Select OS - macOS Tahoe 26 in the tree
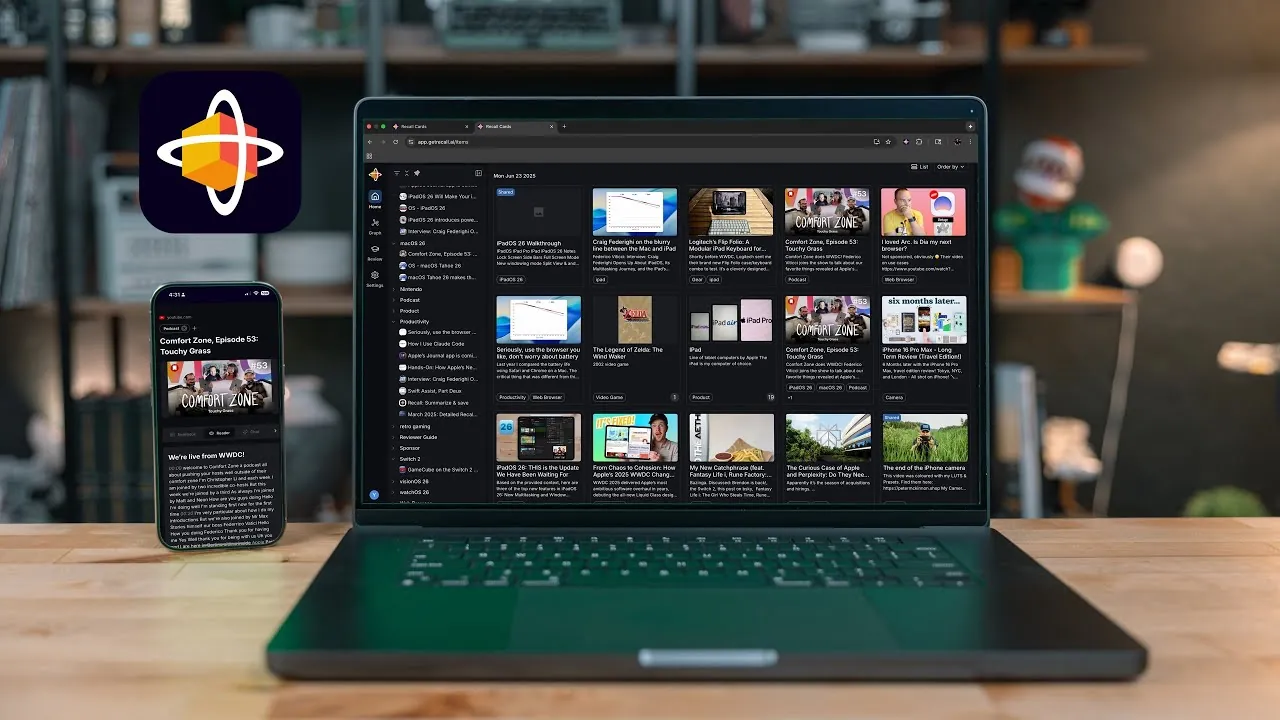Viewport: 1280px width, 720px height. point(430,265)
